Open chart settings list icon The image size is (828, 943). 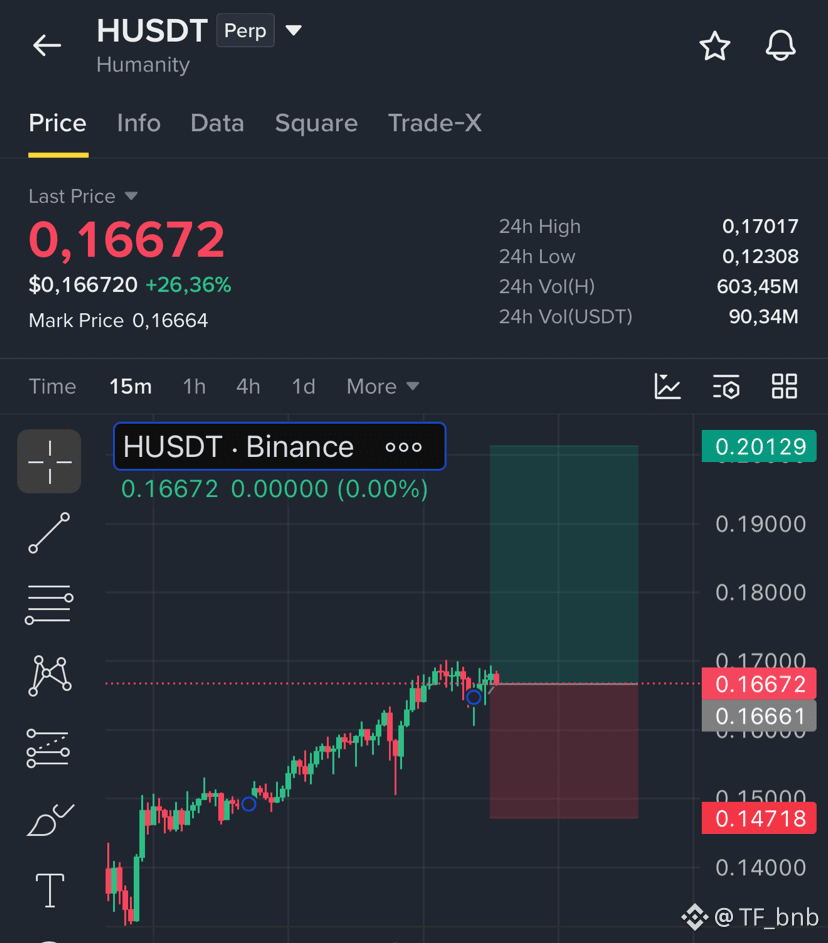click(726, 386)
